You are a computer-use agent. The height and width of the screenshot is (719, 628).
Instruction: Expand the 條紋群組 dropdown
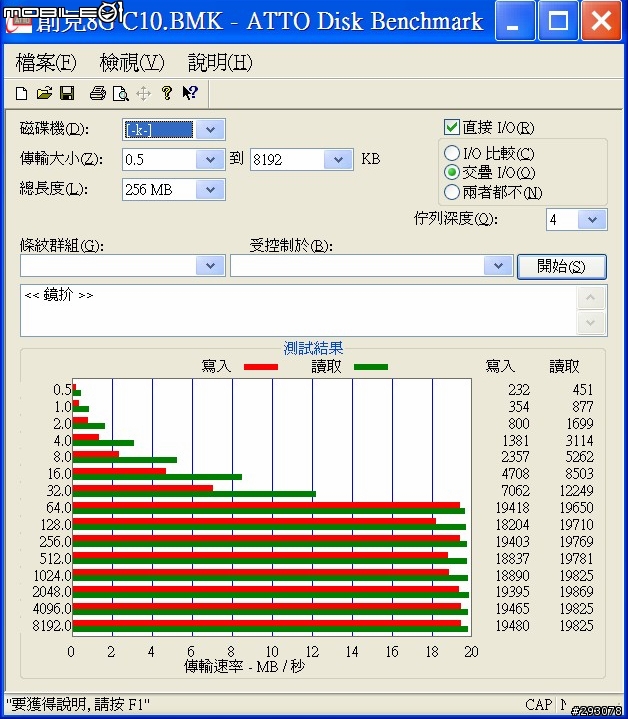(210, 265)
